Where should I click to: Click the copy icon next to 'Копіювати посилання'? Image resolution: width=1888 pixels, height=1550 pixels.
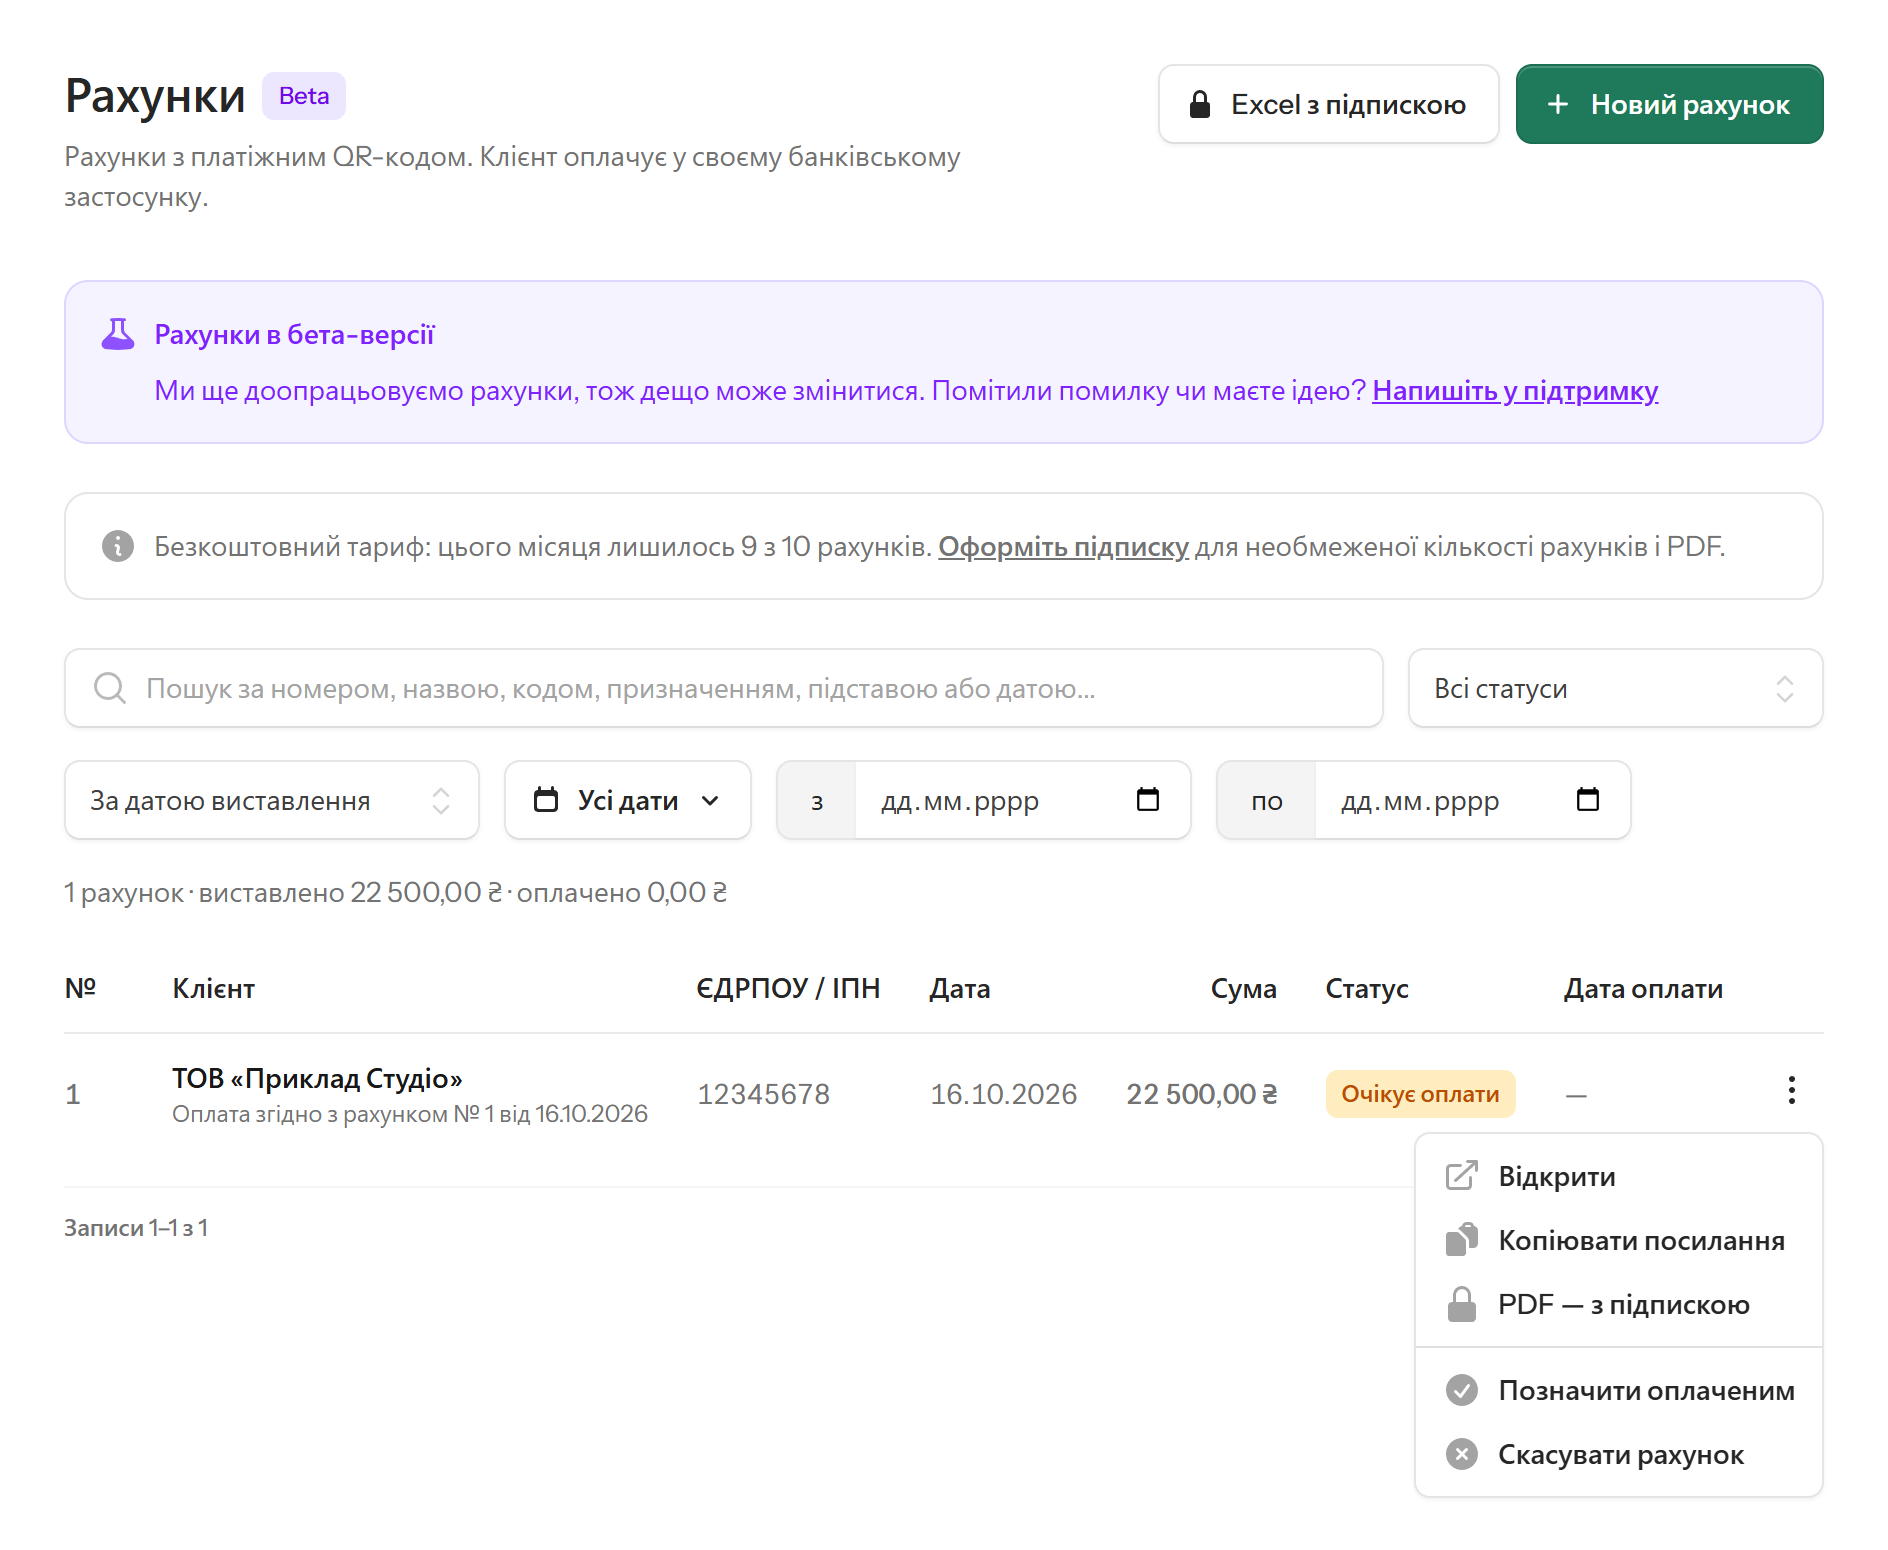tap(1462, 1239)
